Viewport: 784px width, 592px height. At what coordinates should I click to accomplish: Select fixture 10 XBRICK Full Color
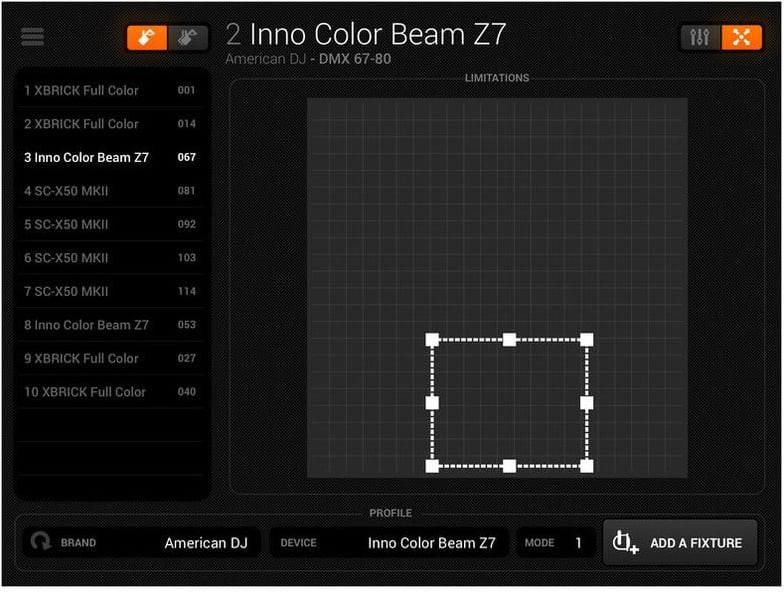[x=110, y=392]
